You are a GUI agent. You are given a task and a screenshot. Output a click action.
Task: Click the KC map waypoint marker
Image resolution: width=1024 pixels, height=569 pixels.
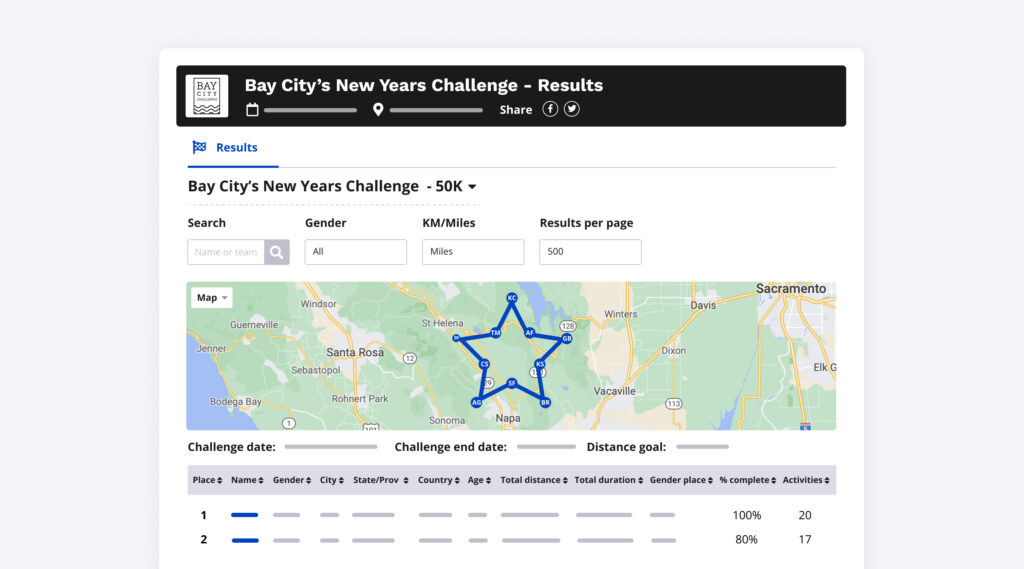[512, 298]
